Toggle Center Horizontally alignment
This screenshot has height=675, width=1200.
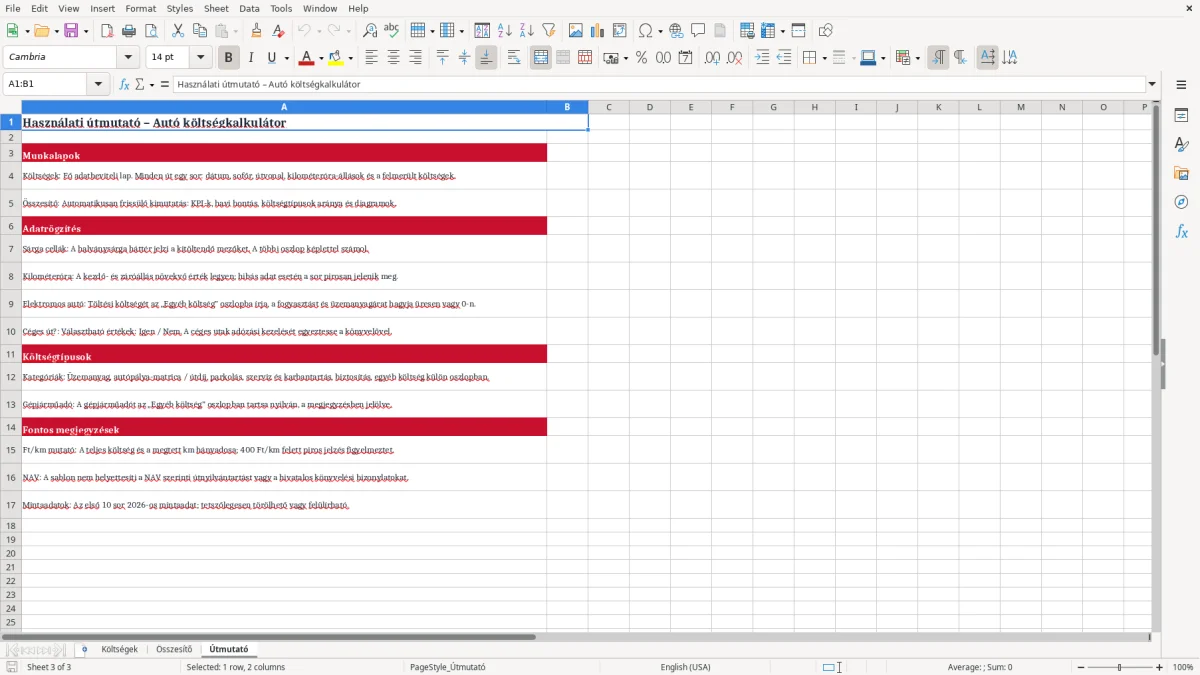pyautogui.click(x=393, y=58)
